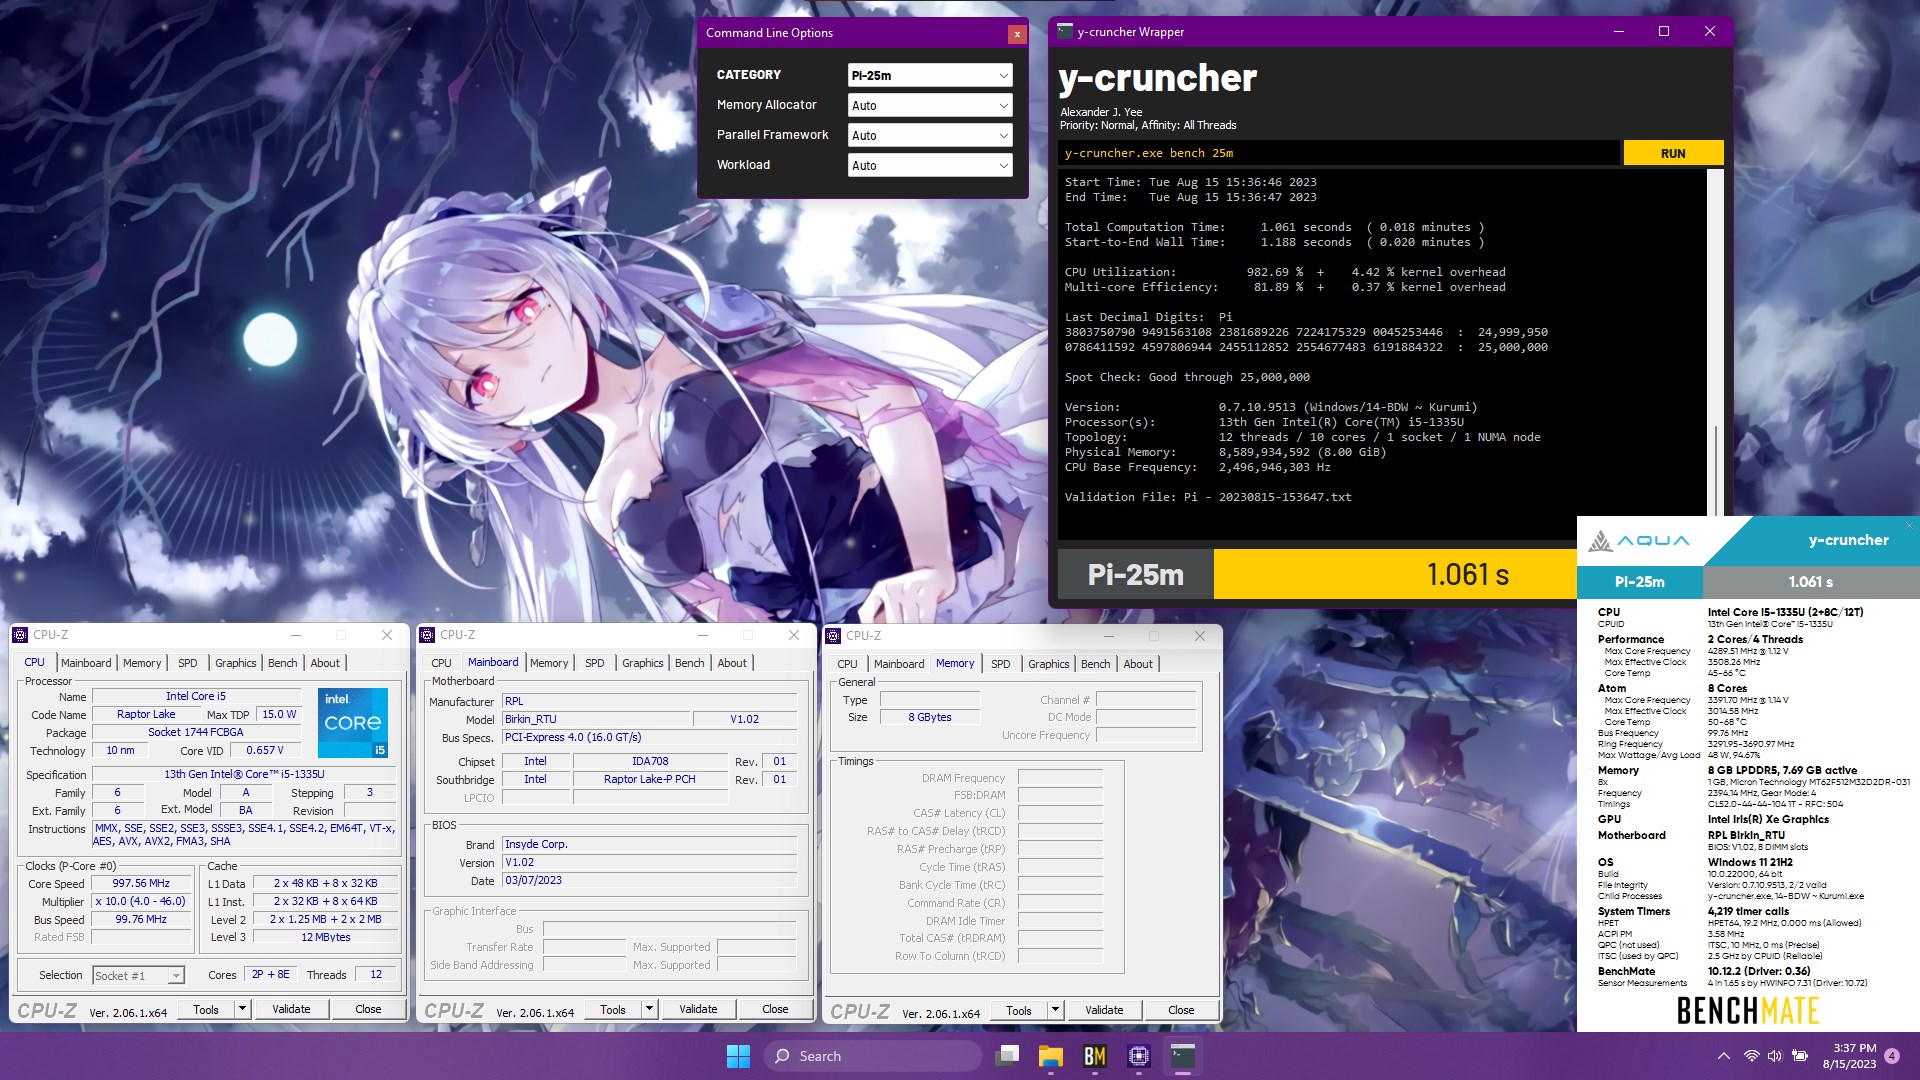Click the 8 GBytes memory size value
Screen dimensions: 1920x1080
tap(930, 718)
